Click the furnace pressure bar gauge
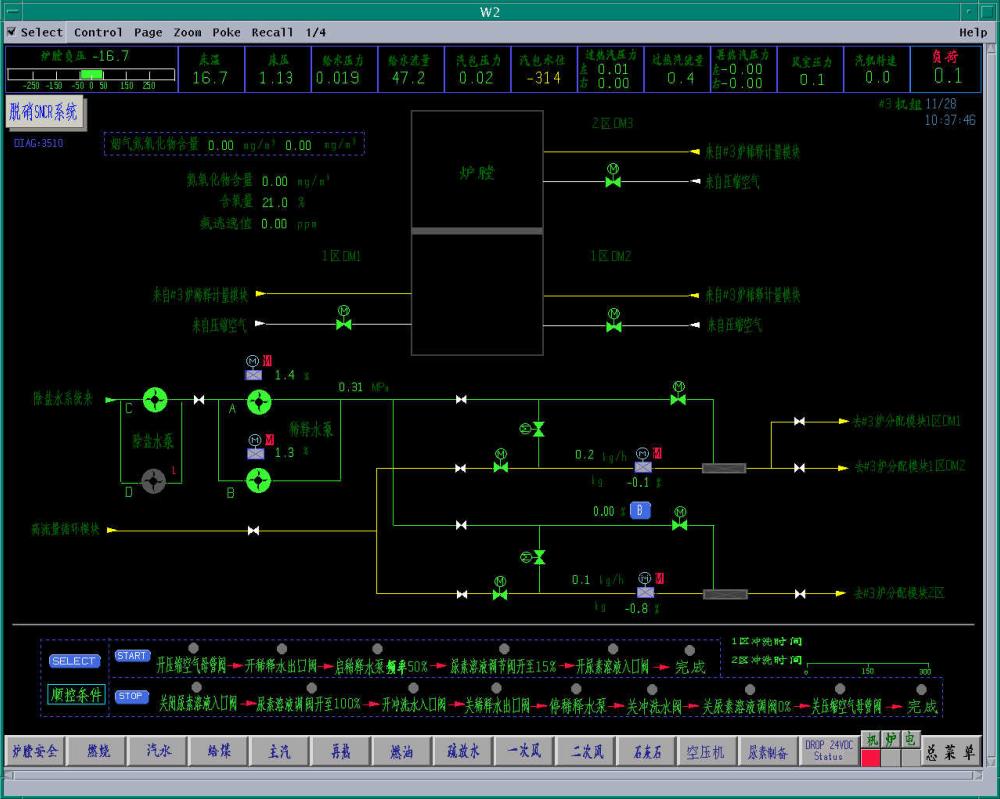This screenshot has height=799, width=1000. tap(82, 75)
